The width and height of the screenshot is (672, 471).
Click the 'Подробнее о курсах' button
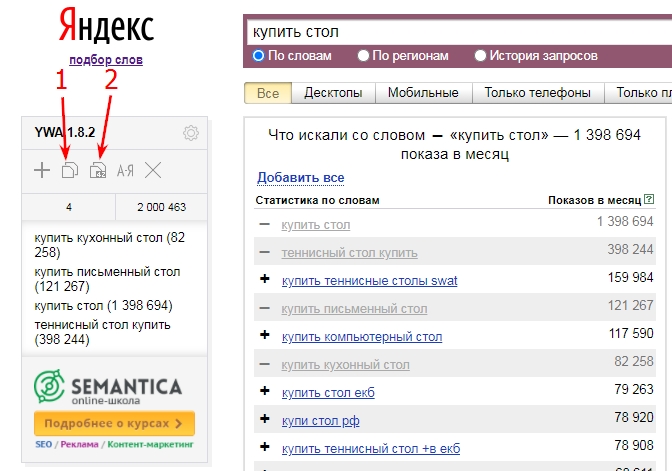tap(114, 423)
